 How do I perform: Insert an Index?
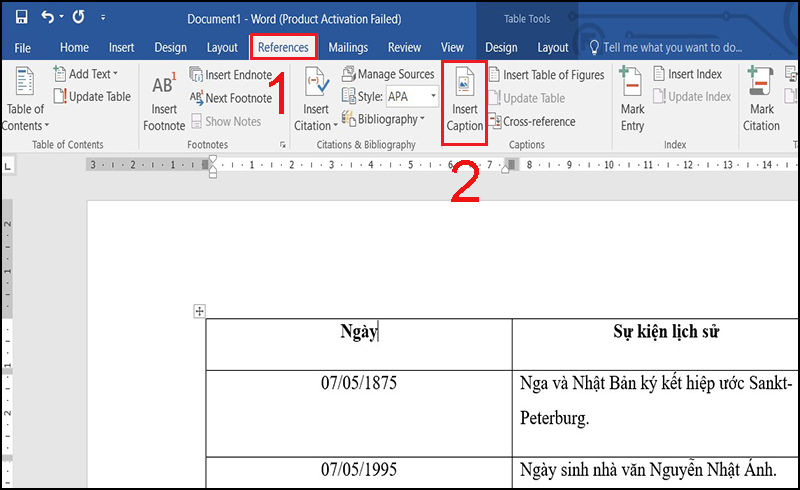[688, 74]
